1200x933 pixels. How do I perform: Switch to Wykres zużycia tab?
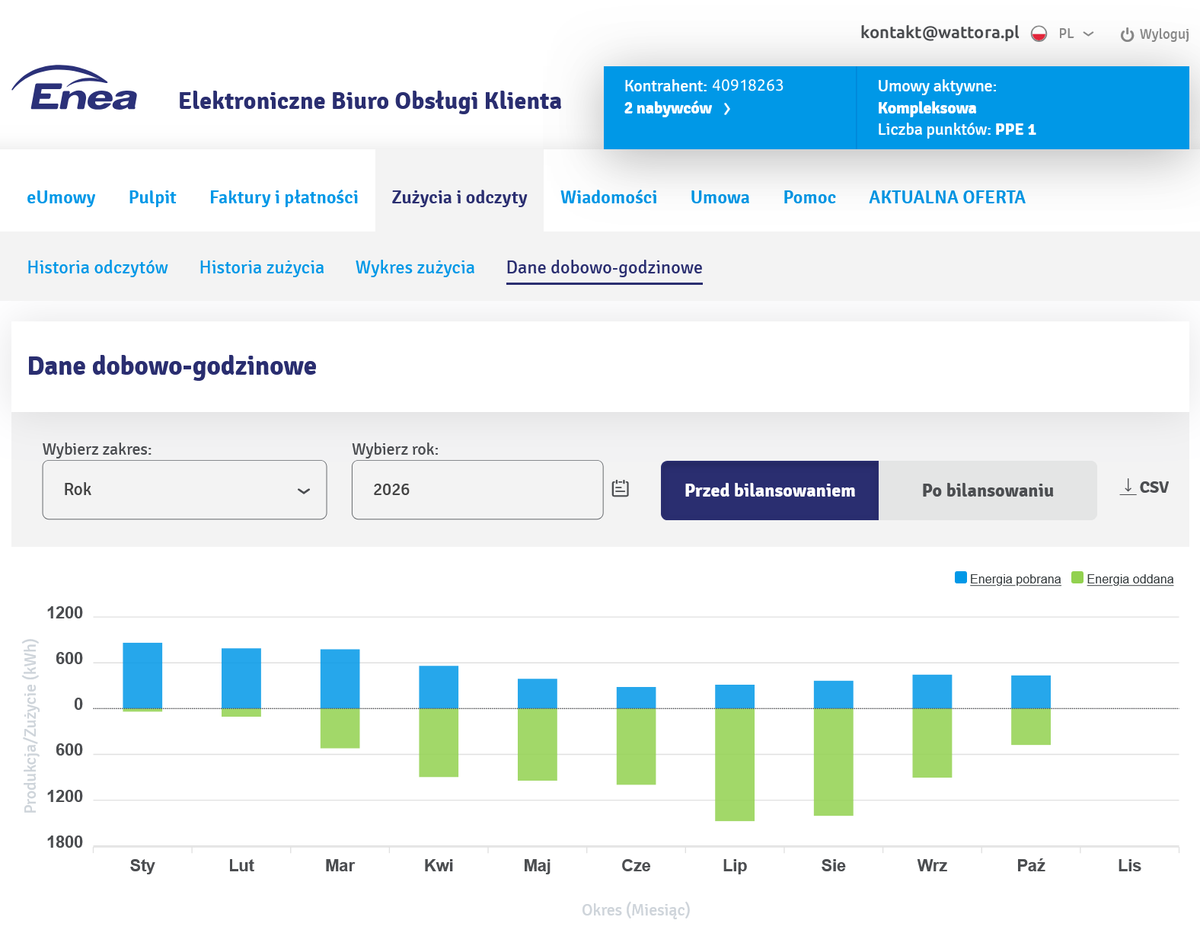[x=415, y=267]
